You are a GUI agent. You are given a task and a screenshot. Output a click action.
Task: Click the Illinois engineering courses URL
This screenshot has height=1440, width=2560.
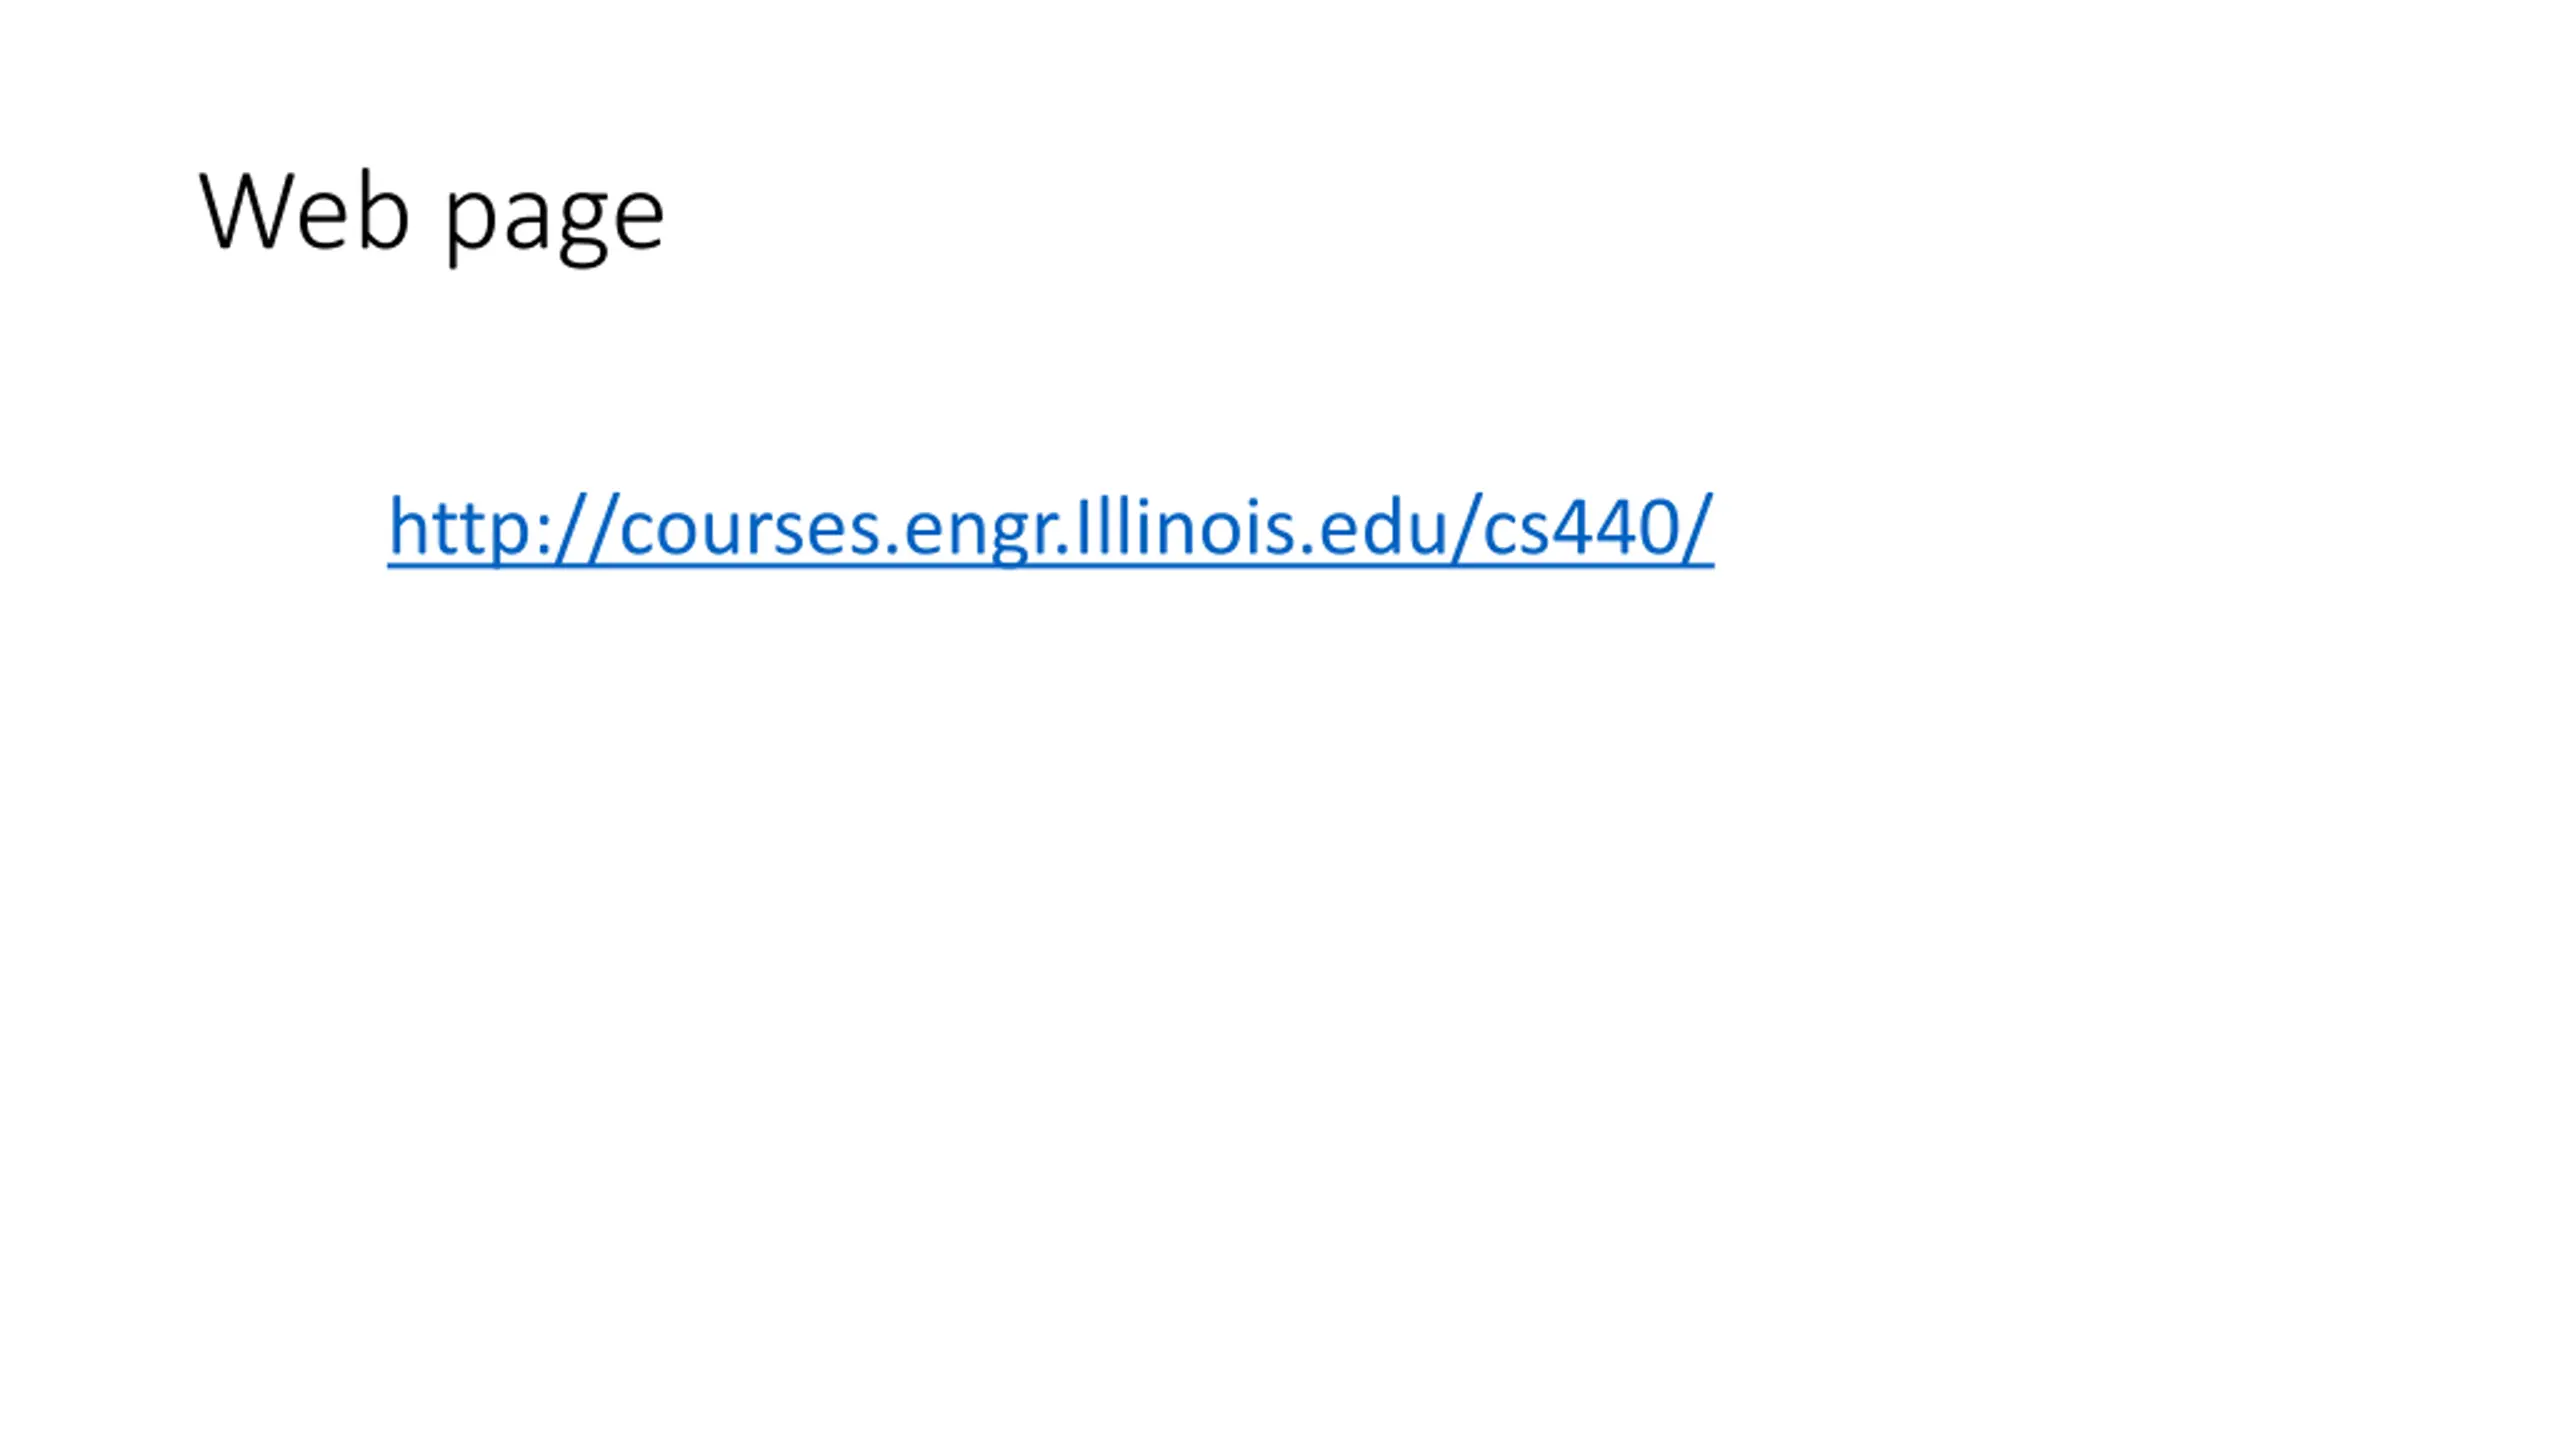click(x=1050, y=528)
